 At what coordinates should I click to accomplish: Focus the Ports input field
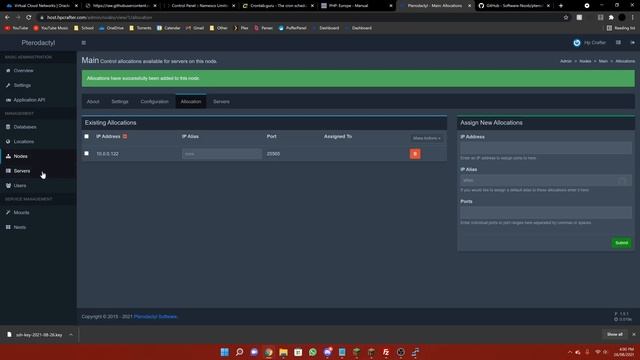pos(546,213)
